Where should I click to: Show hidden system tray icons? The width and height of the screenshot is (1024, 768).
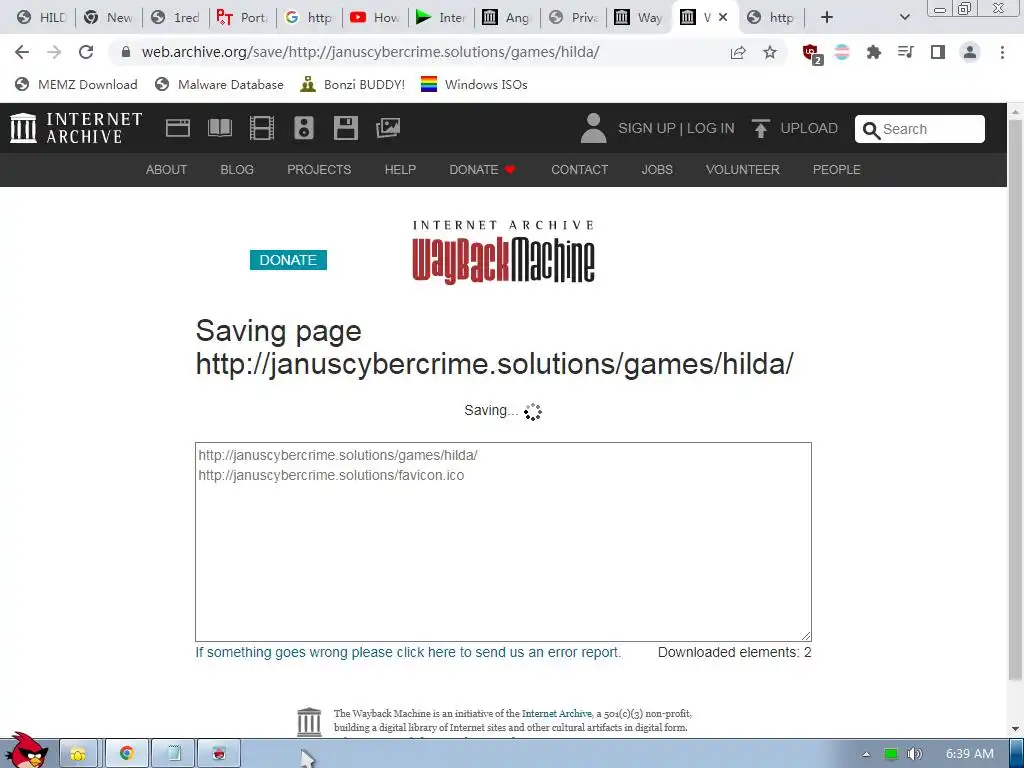coord(867,754)
